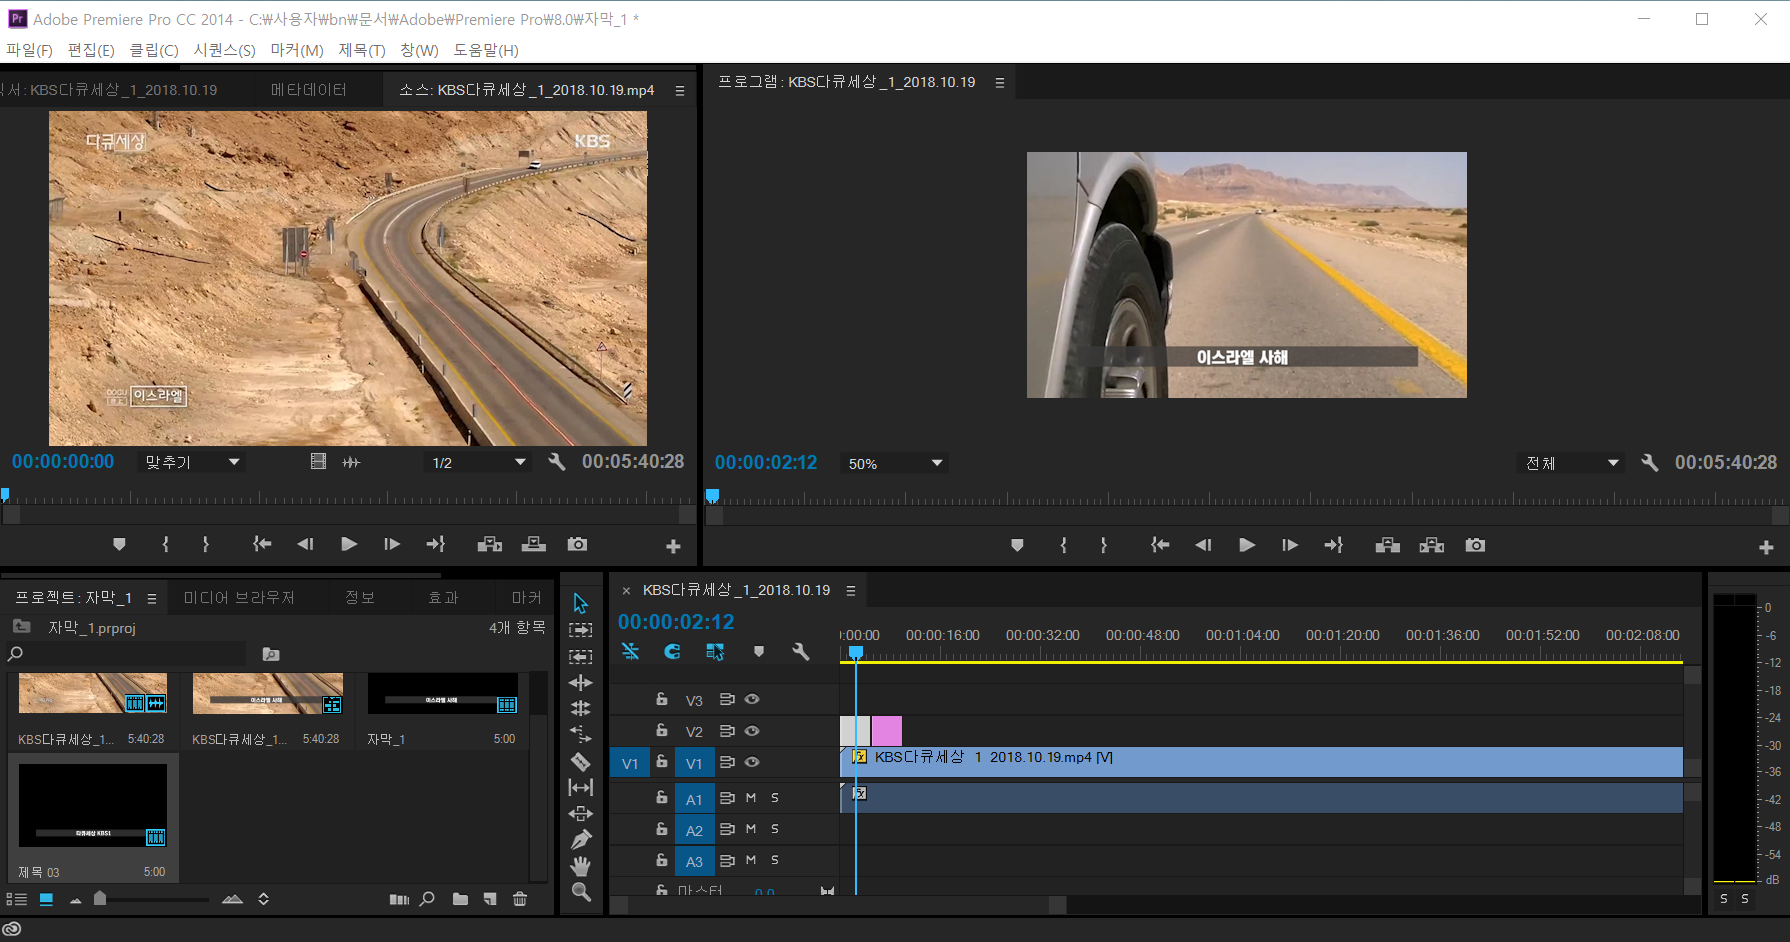The width and height of the screenshot is (1790, 942).
Task: Switch to 효과 tab
Action: click(443, 597)
